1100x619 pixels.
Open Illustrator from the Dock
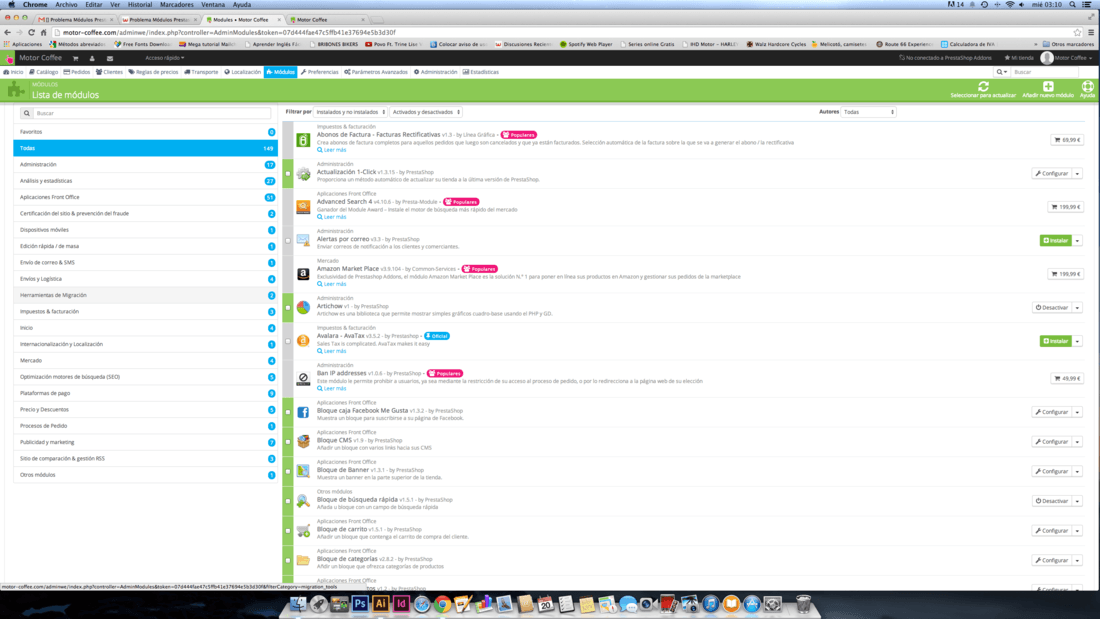tap(380, 604)
